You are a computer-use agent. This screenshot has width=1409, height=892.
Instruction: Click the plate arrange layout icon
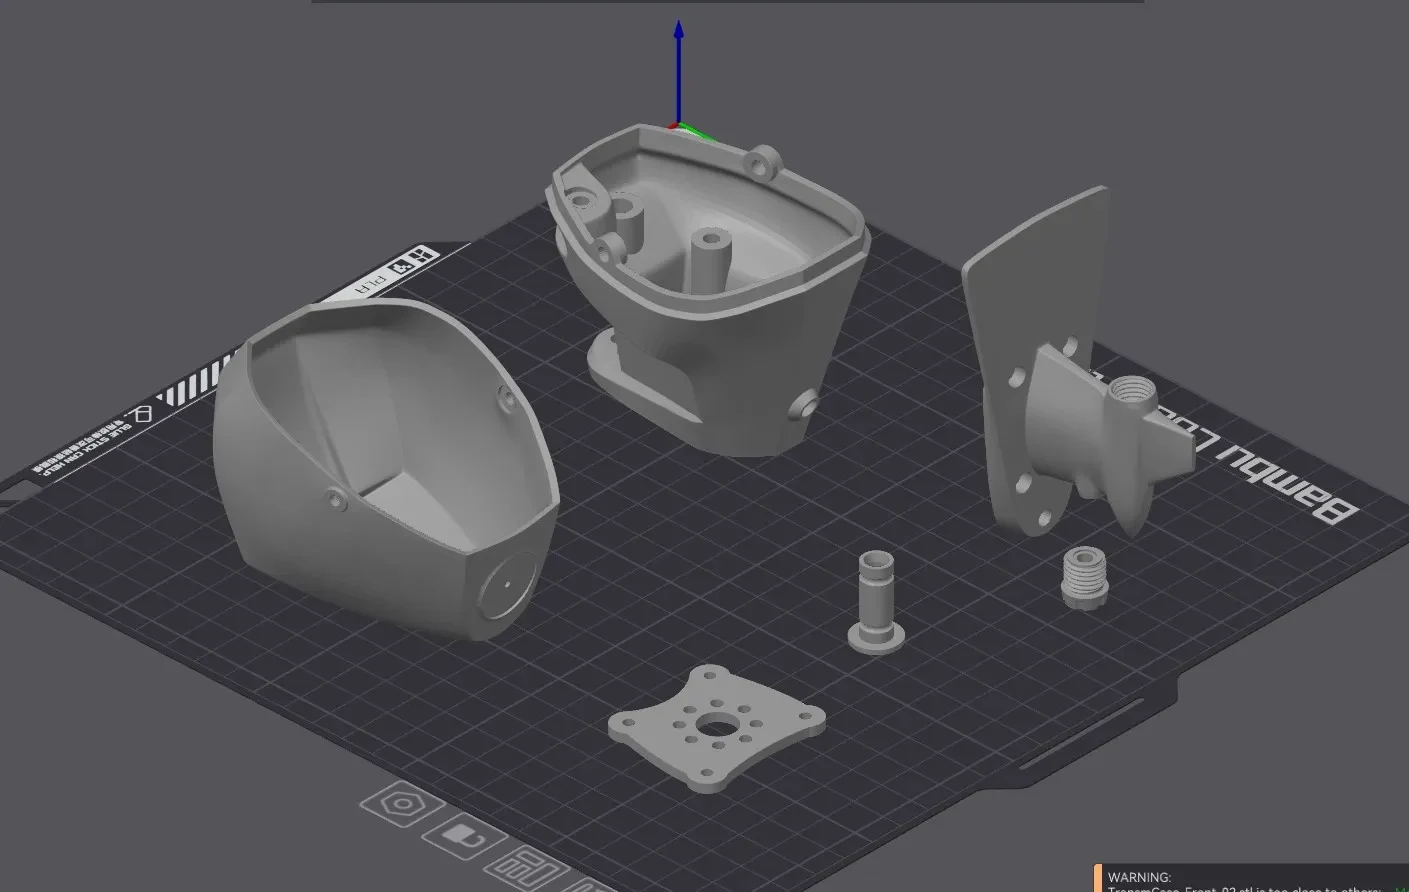[528, 868]
